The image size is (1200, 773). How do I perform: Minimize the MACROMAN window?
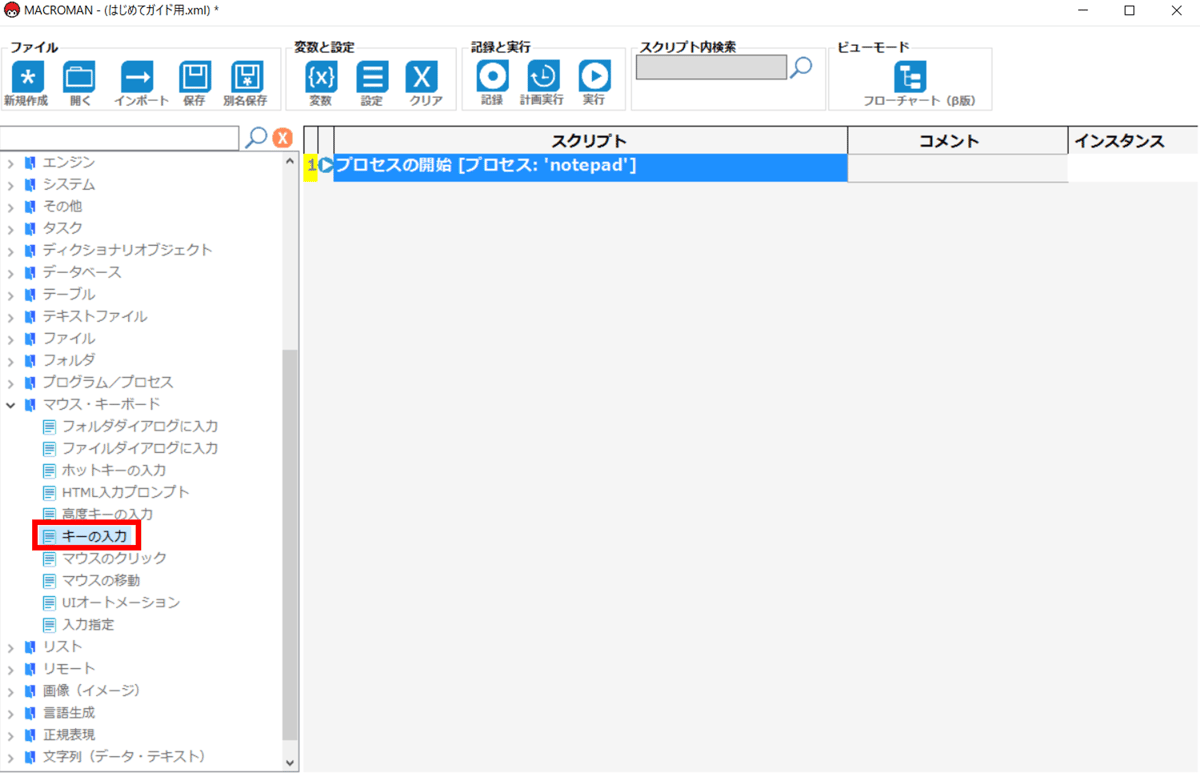[x=1084, y=11]
